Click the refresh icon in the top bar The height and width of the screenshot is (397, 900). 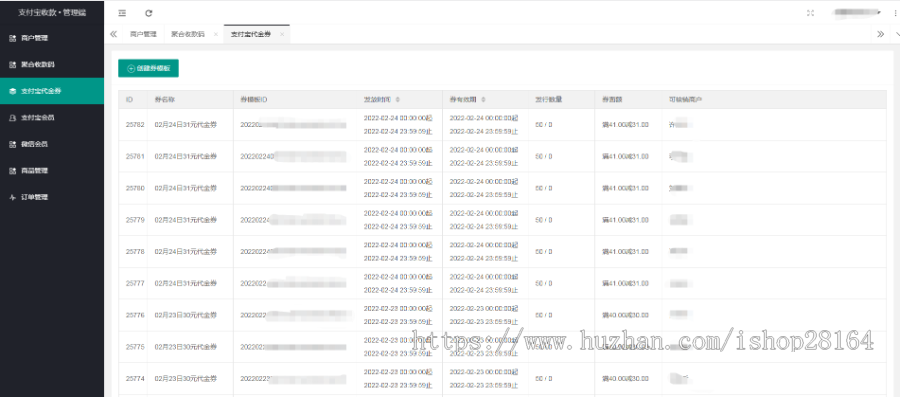[x=149, y=13]
